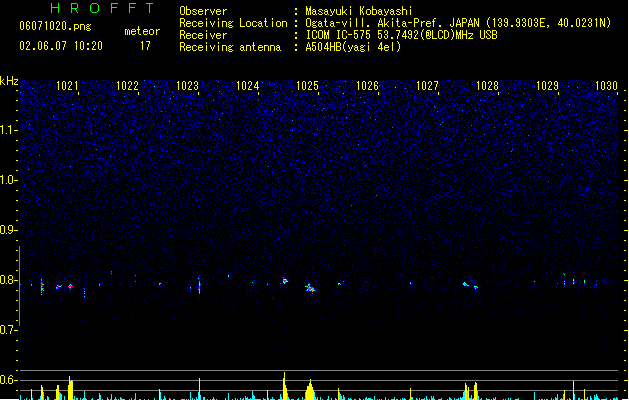Select the file name 06071020.png

[55, 26]
